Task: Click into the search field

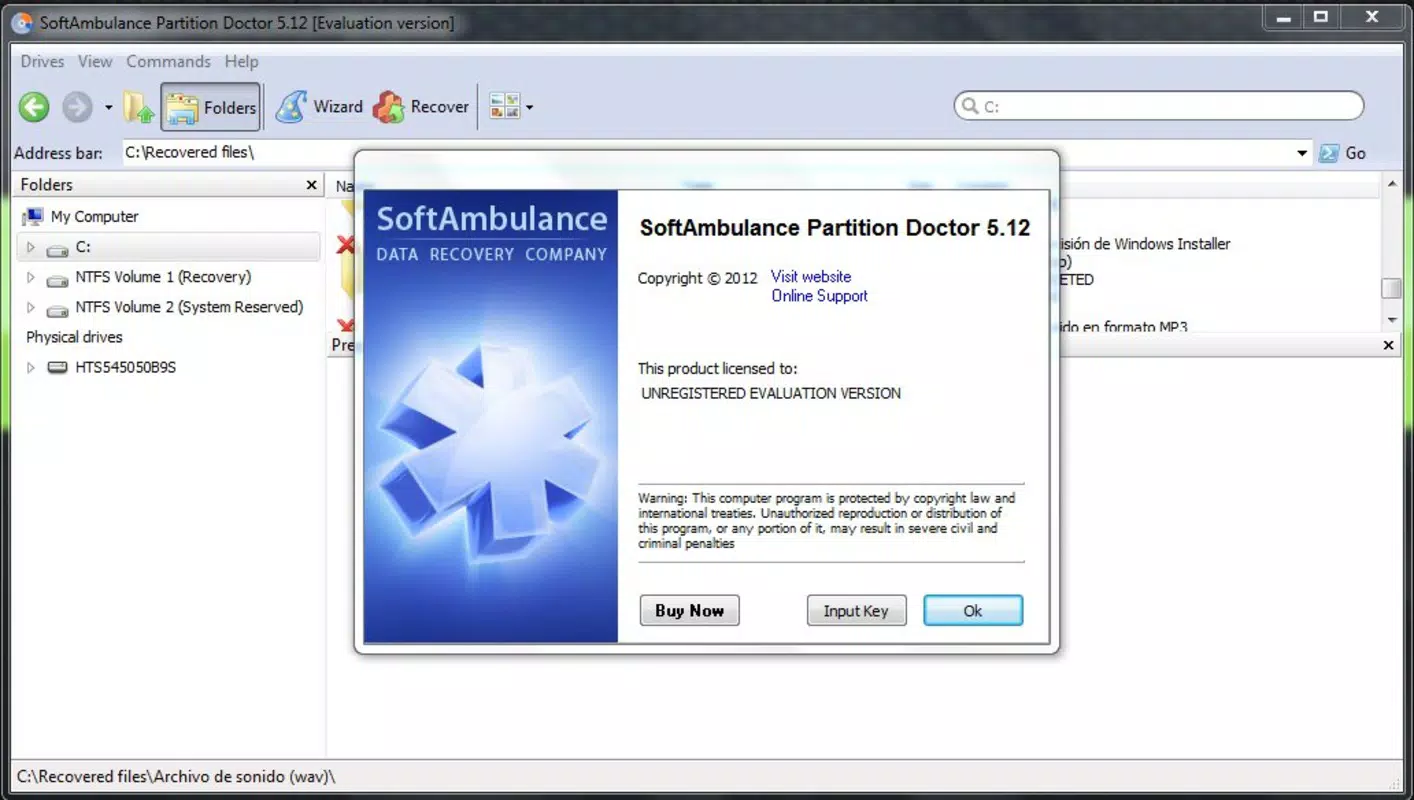Action: click(x=1159, y=106)
